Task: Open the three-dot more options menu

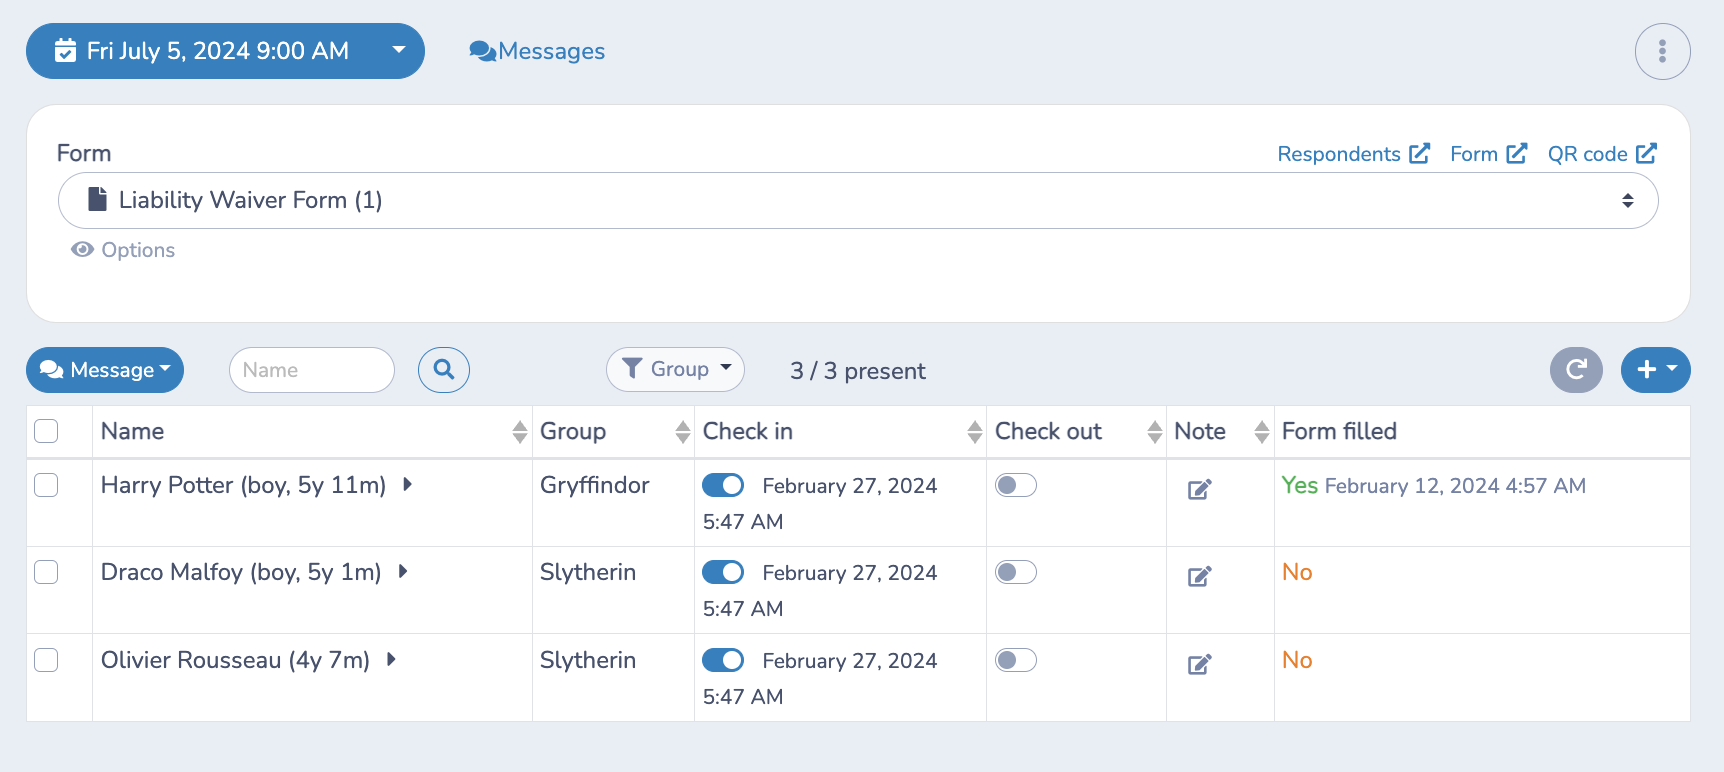Action: tap(1662, 51)
